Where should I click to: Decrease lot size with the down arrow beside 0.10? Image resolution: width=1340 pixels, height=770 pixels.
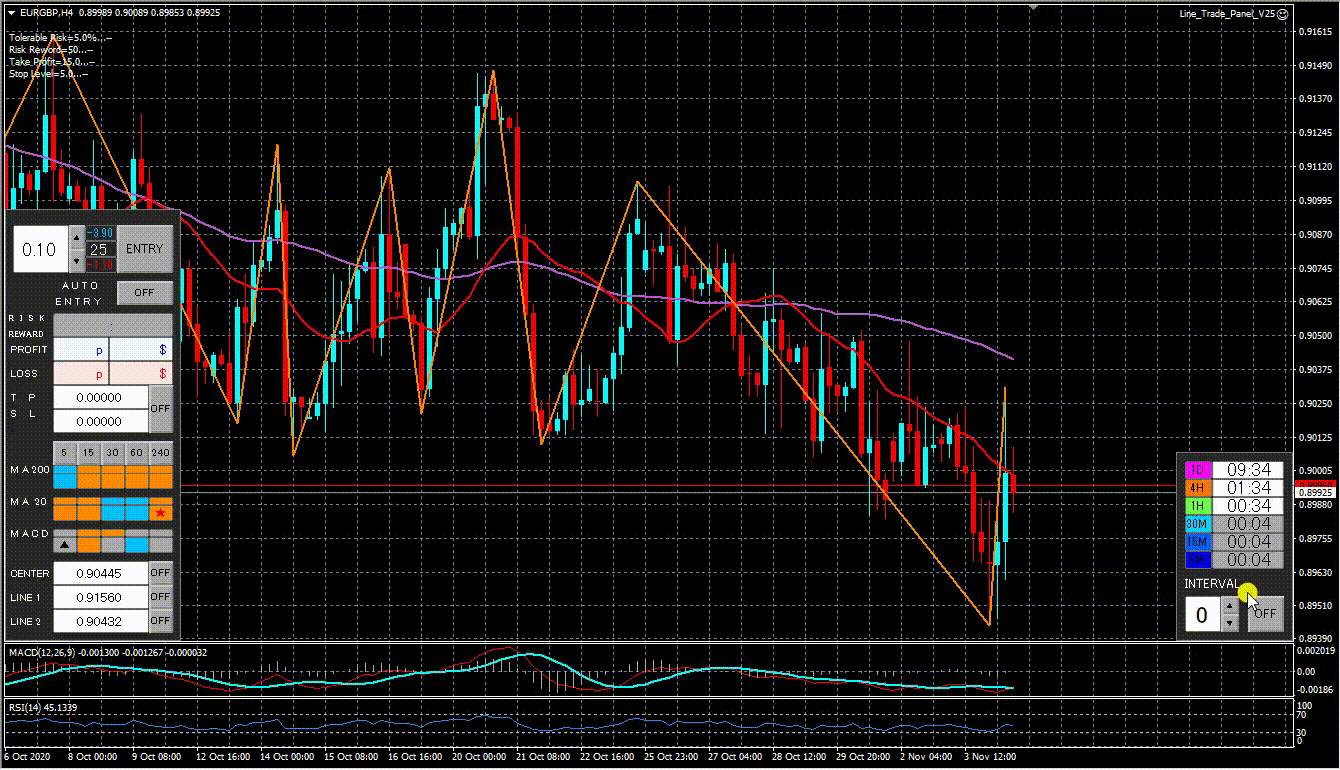point(78,262)
